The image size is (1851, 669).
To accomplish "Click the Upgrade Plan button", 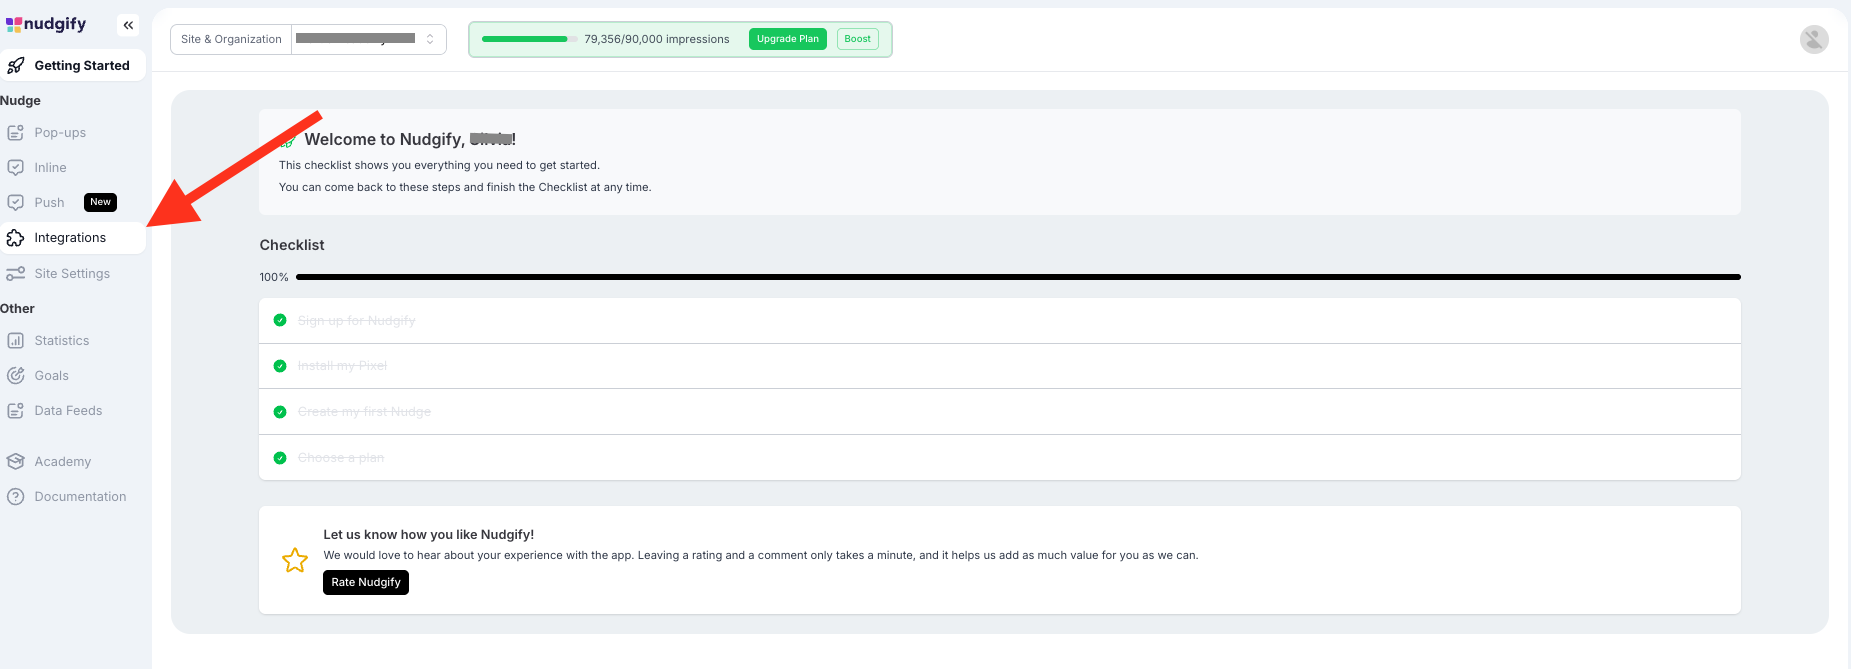I will 788,39.
